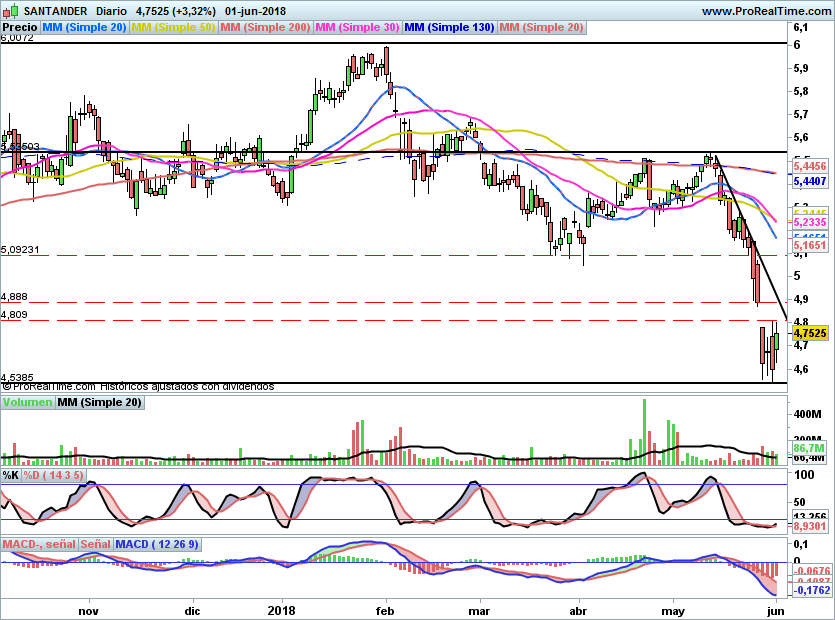Click the 2018 label on the time axis
The width and height of the screenshot is (835, 620).
pyautogui.click(x=282, y=611)
